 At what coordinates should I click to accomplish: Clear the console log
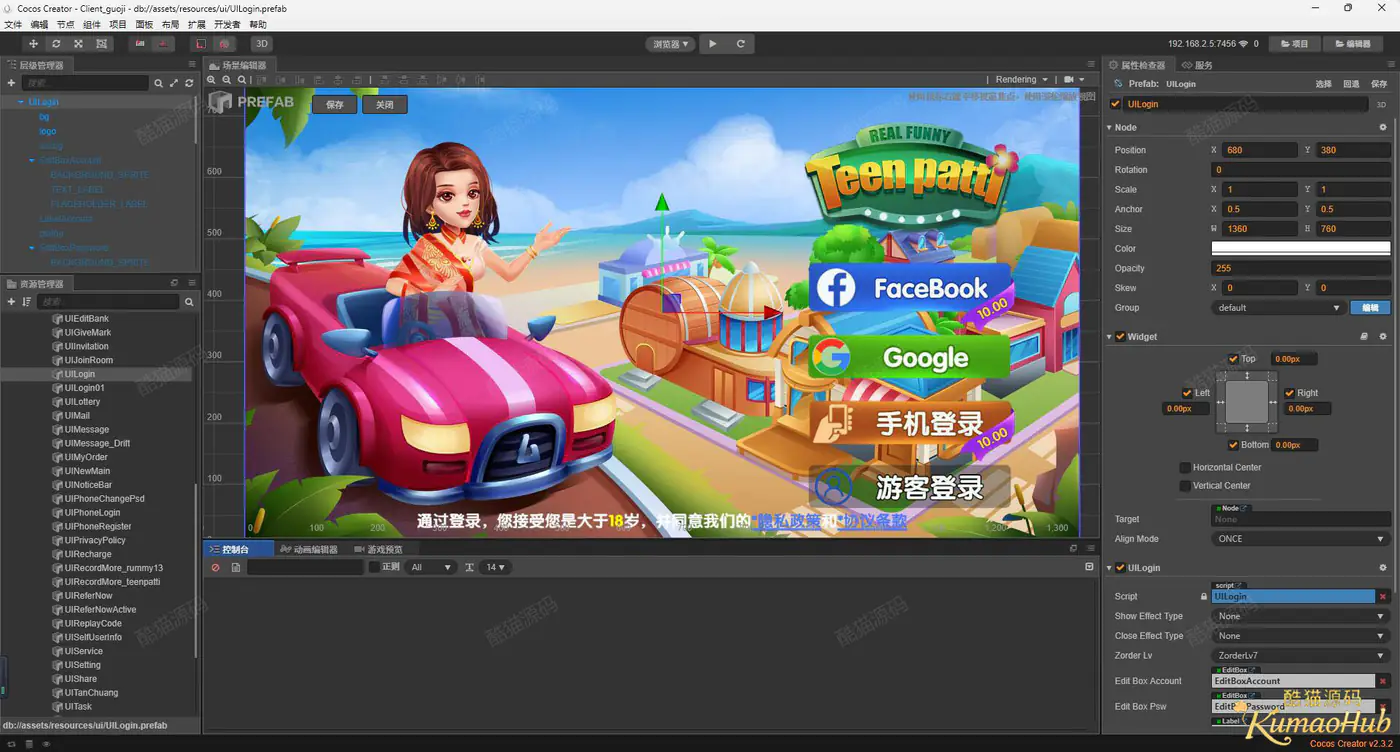(x=215, y=567)
